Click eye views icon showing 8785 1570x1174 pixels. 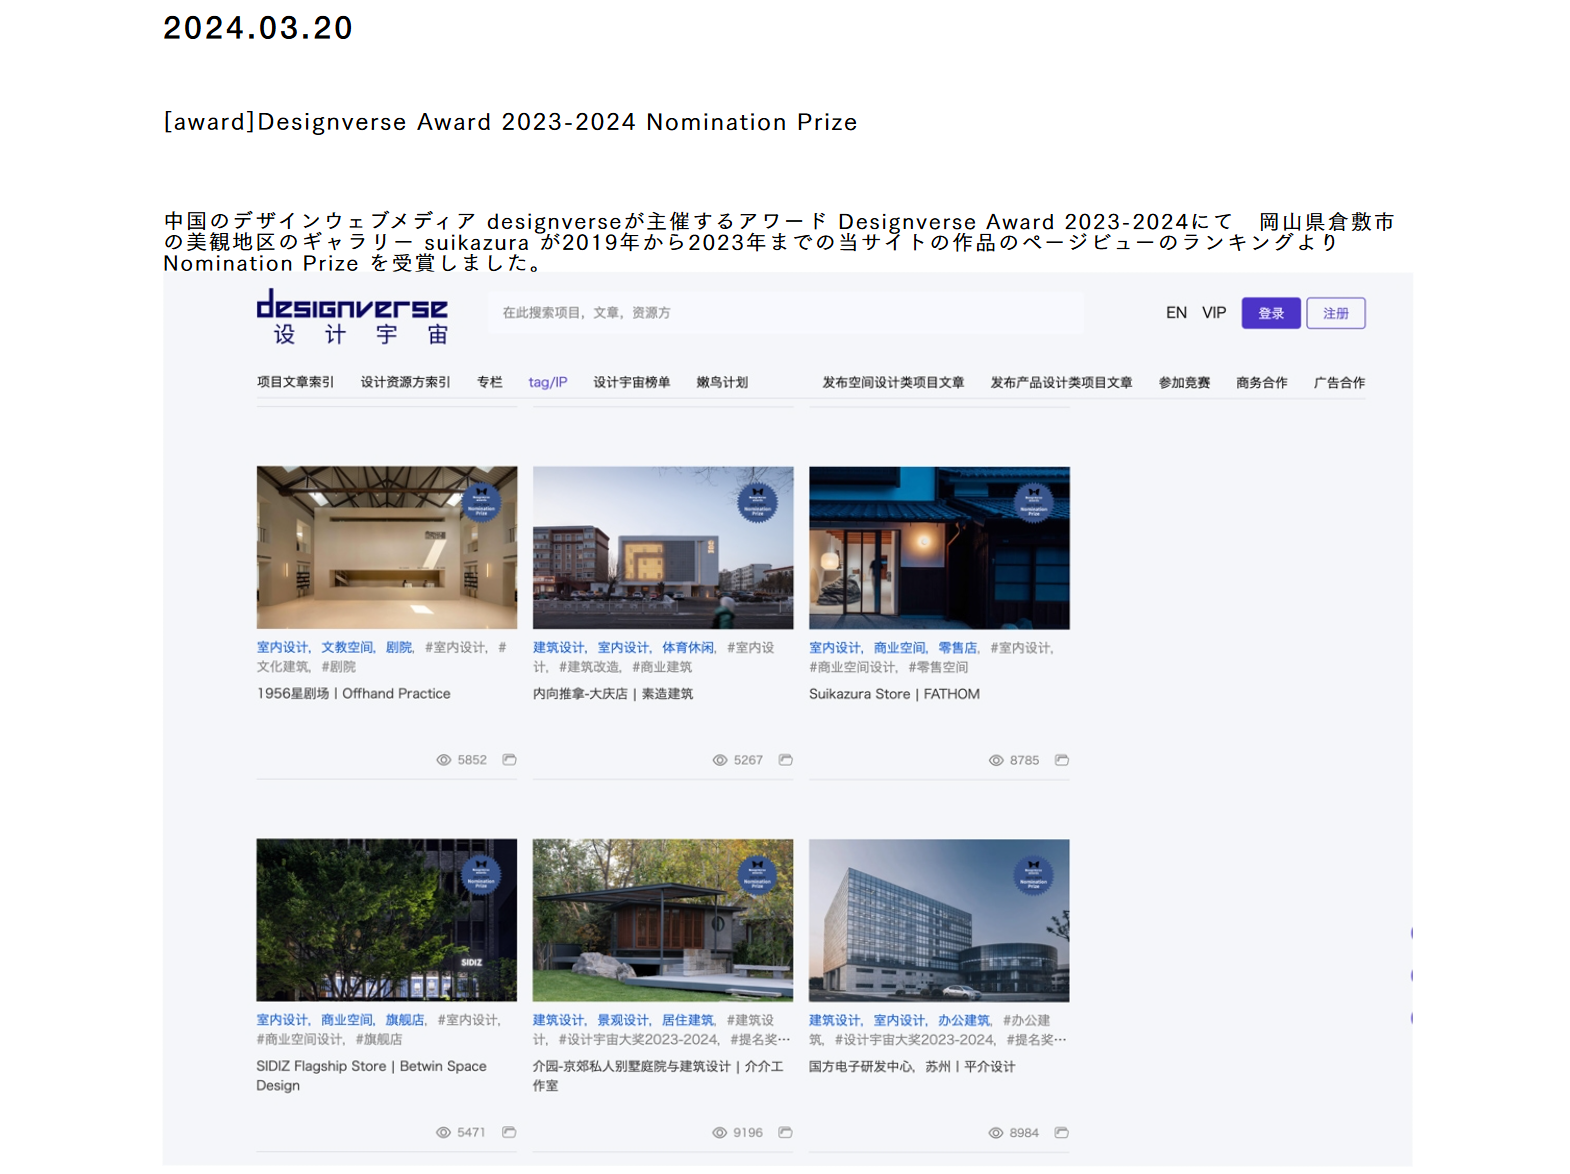coord(996,760)
